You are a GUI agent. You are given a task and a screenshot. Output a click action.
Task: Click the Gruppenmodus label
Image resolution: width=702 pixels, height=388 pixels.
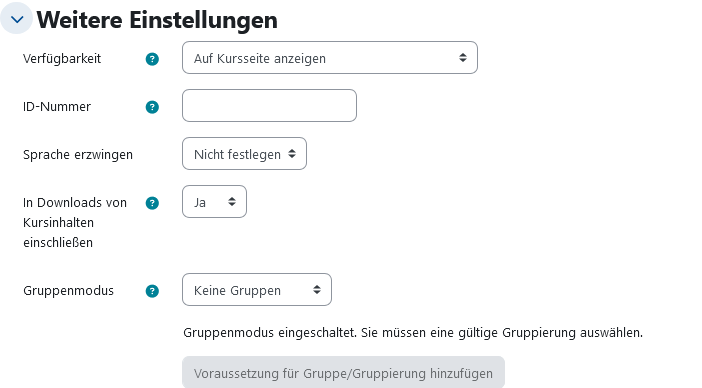(x=68, y=291)
